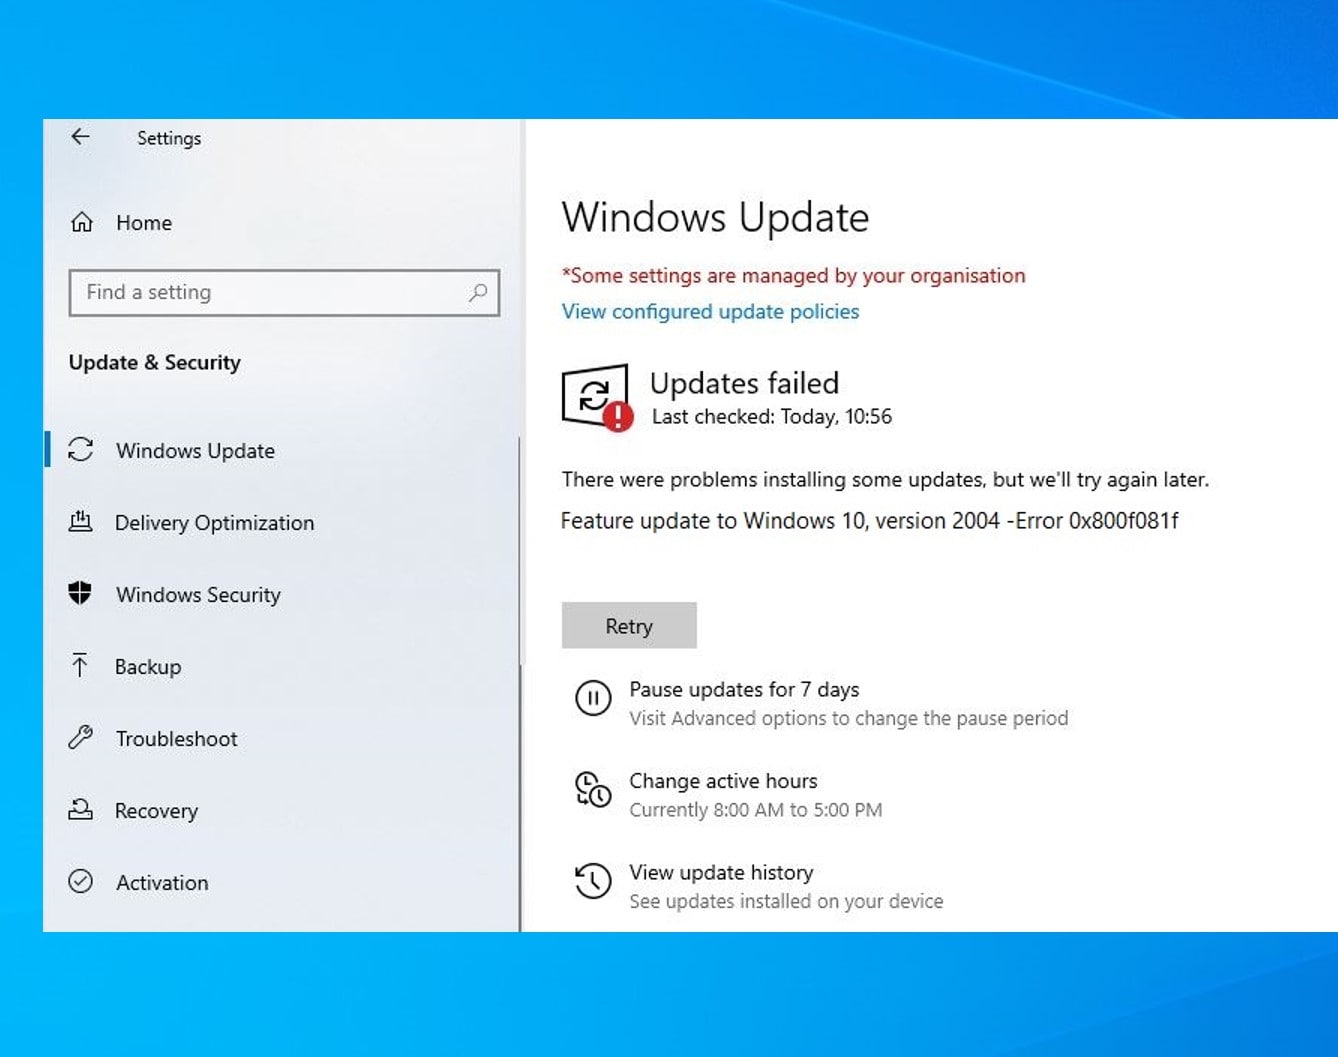Click the managed by your organisation notice
This screenshot has height=1057, width=1338.
793,275
